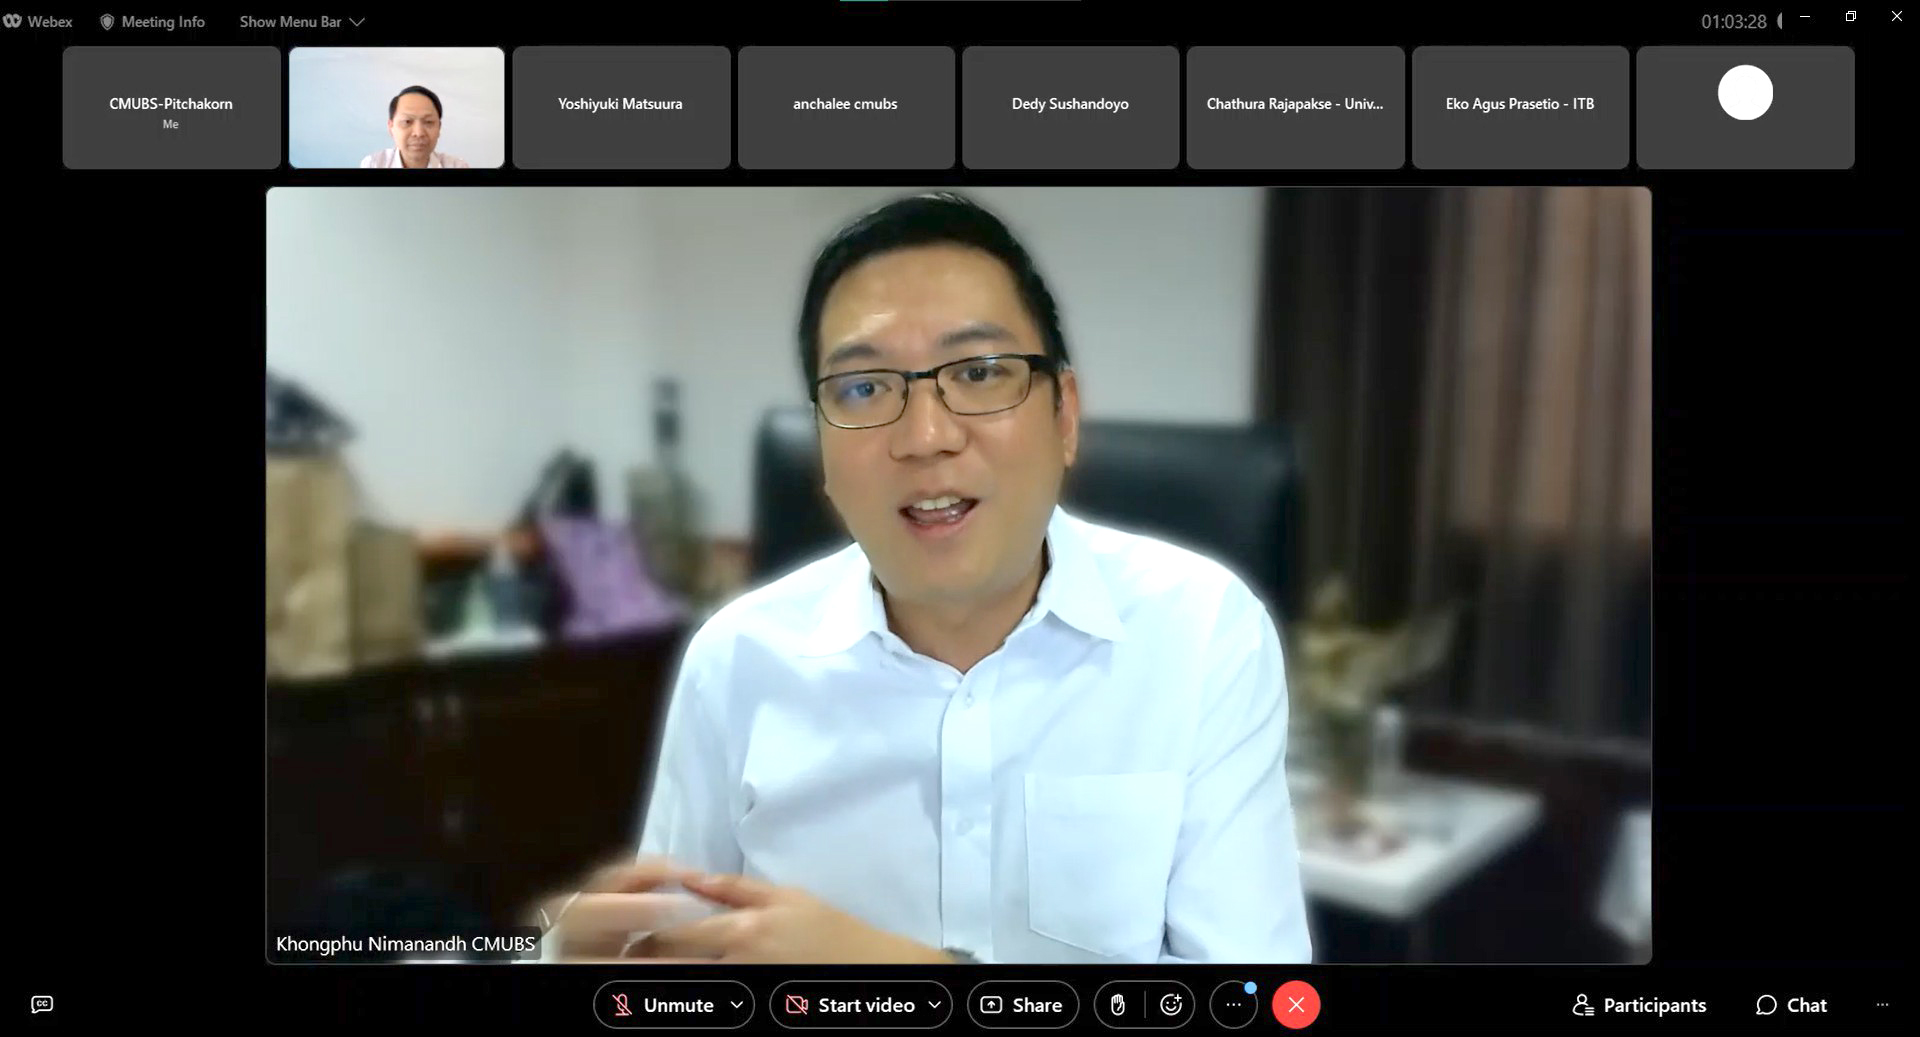Image resolution: width=1920 pixels, height=1037 pixels.
Task: Click the share screen arrow icon
Action: point(991,1005)
